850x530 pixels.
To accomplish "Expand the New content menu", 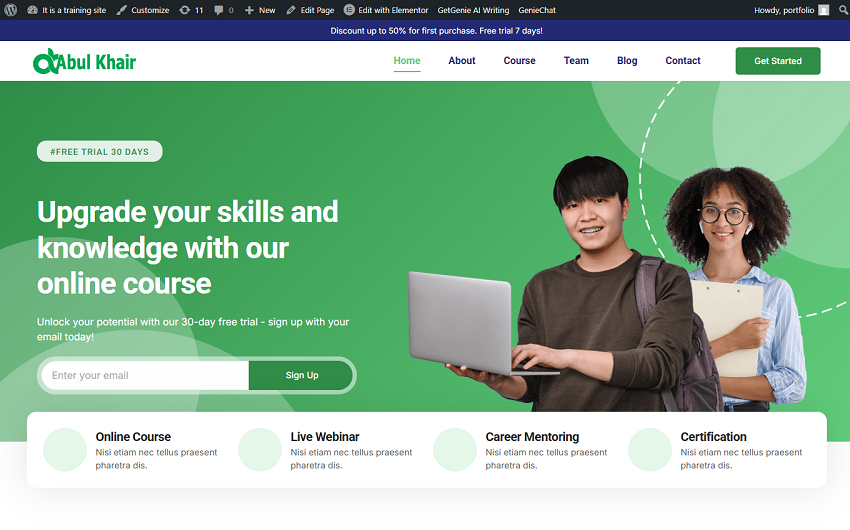I will point(260,10).
